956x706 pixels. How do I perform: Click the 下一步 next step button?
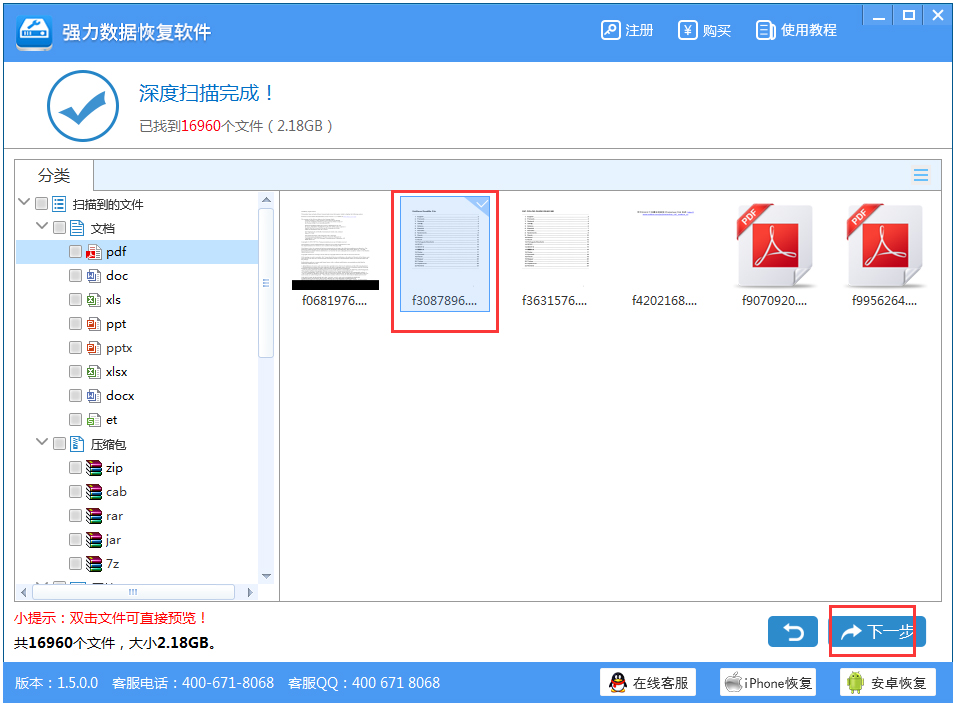pos(876,631)
